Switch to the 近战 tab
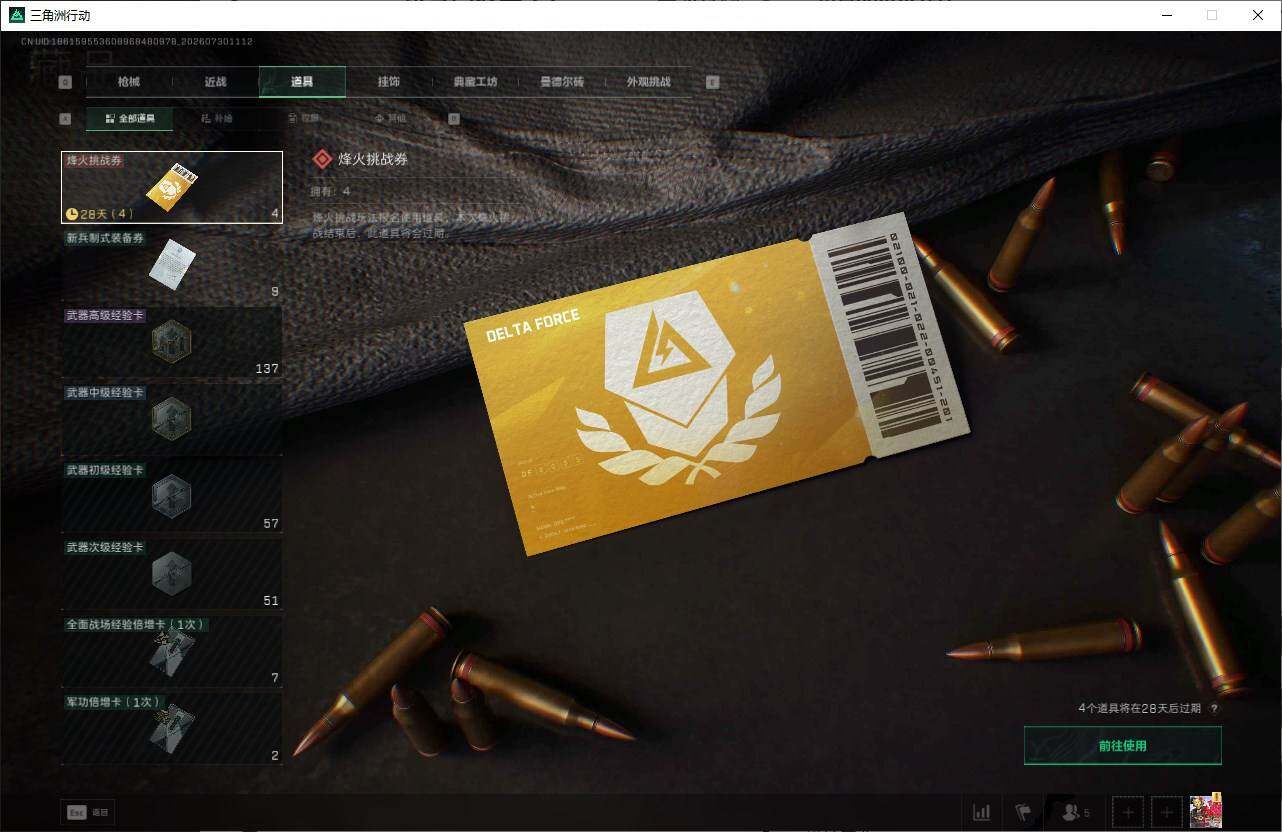This screenshot has height=832, width=1282. (215, 82)
